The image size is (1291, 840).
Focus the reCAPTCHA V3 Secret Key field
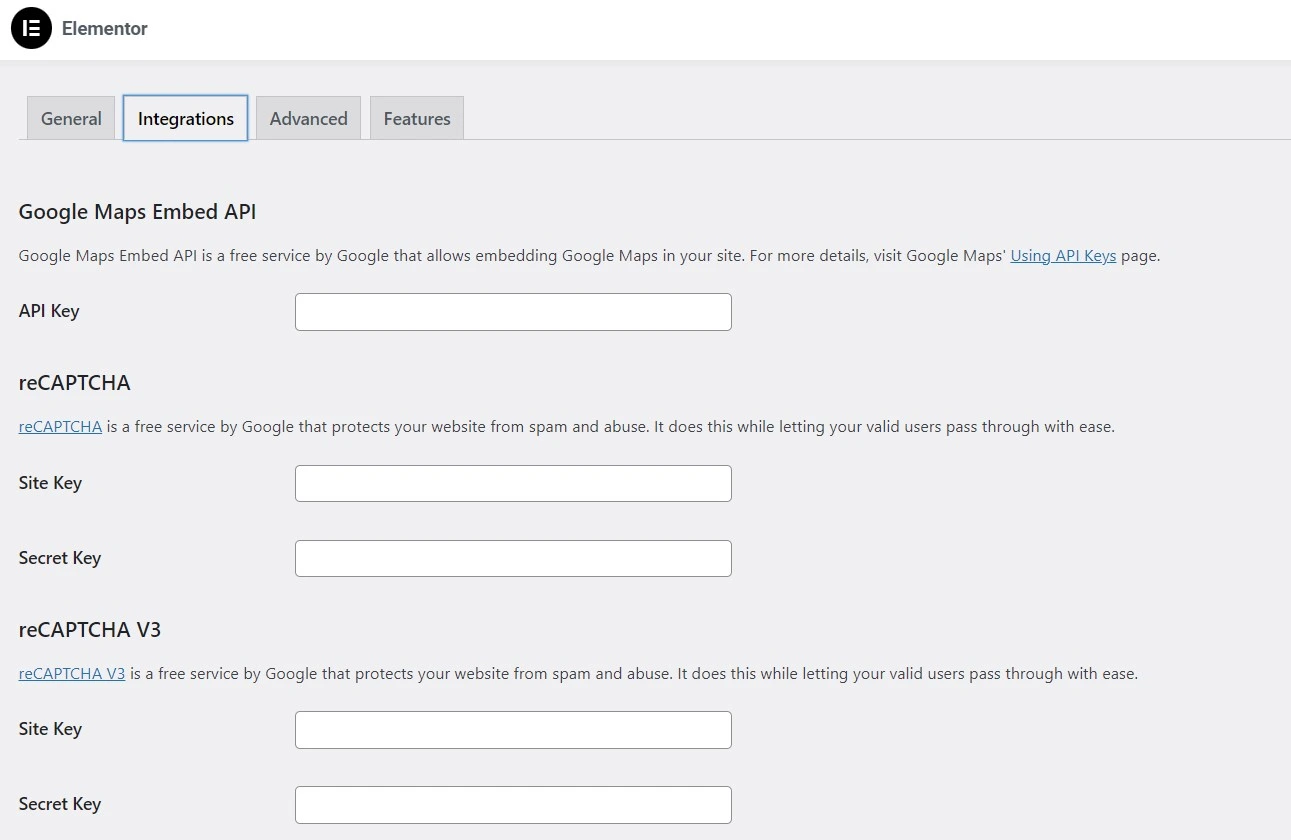tap(513, 805)
